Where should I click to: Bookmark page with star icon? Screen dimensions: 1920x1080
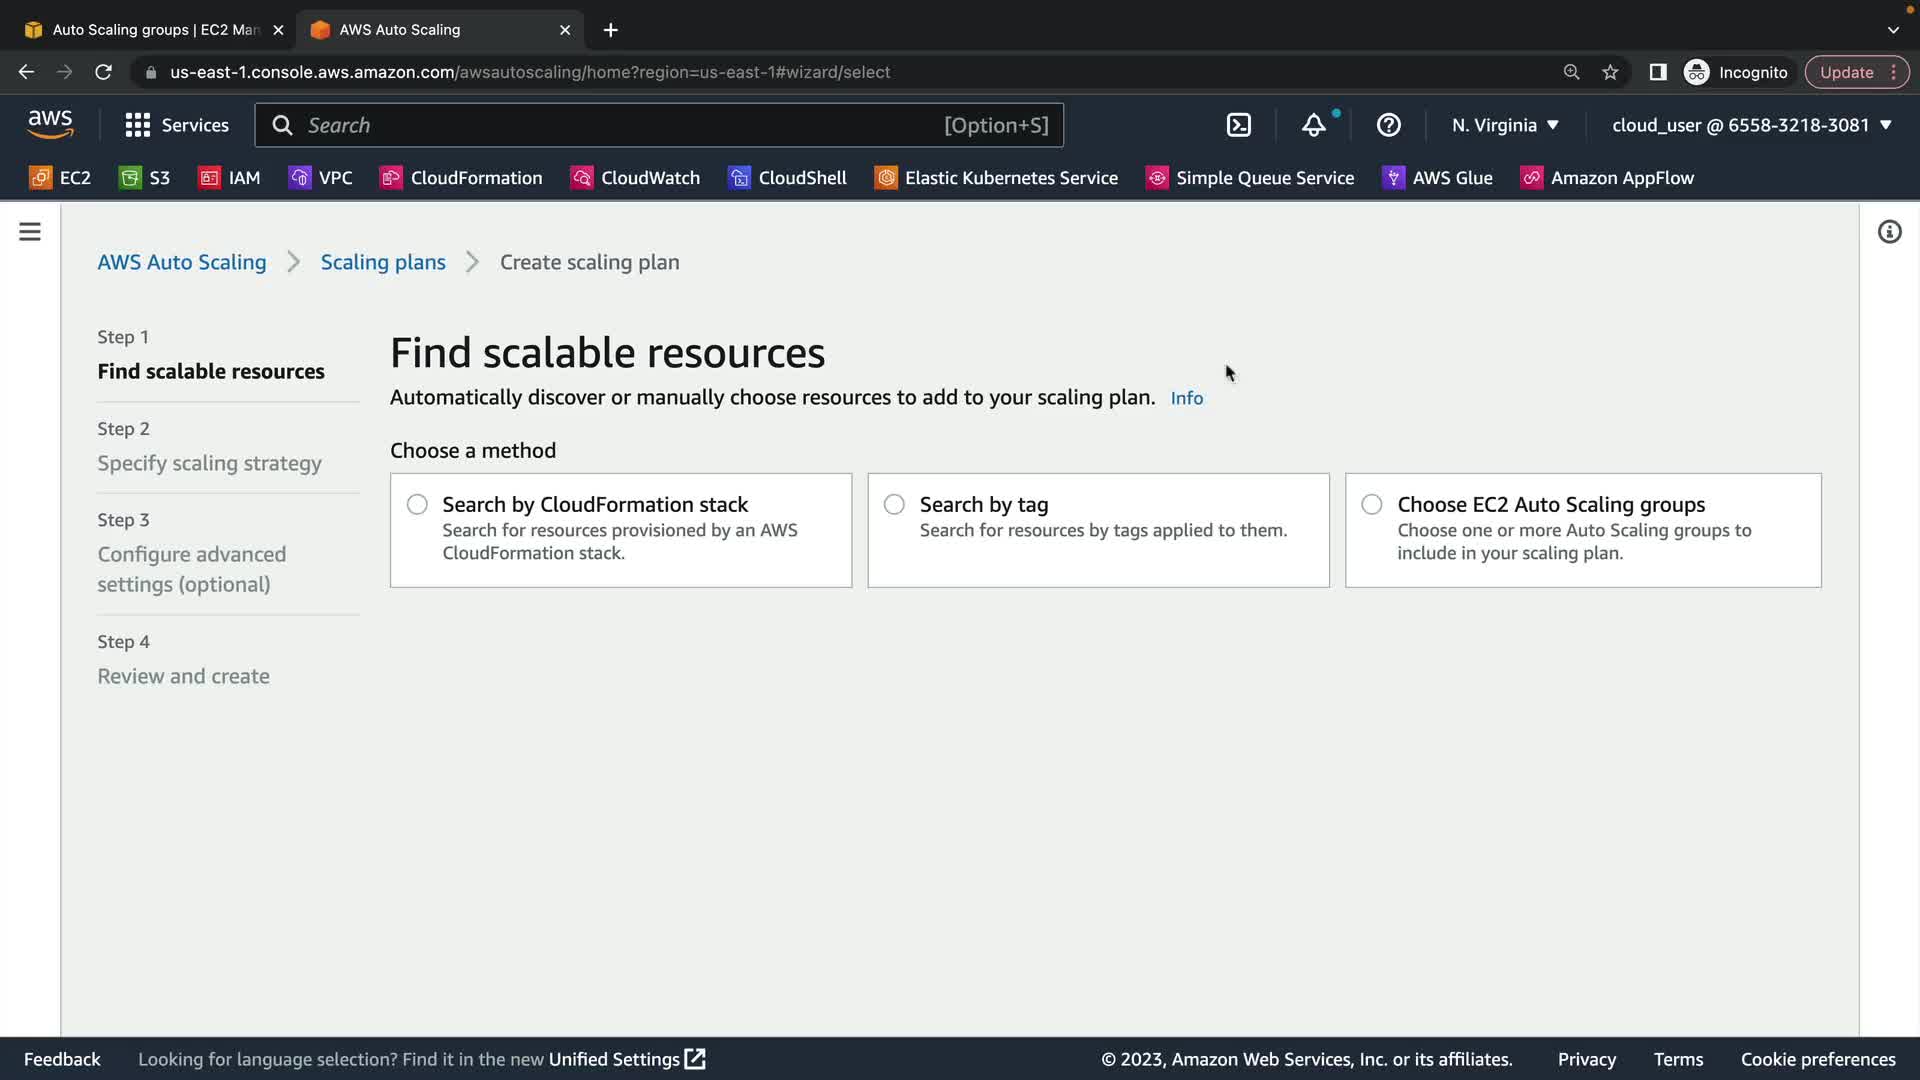pyautogui.click(x=1610, y=72)
